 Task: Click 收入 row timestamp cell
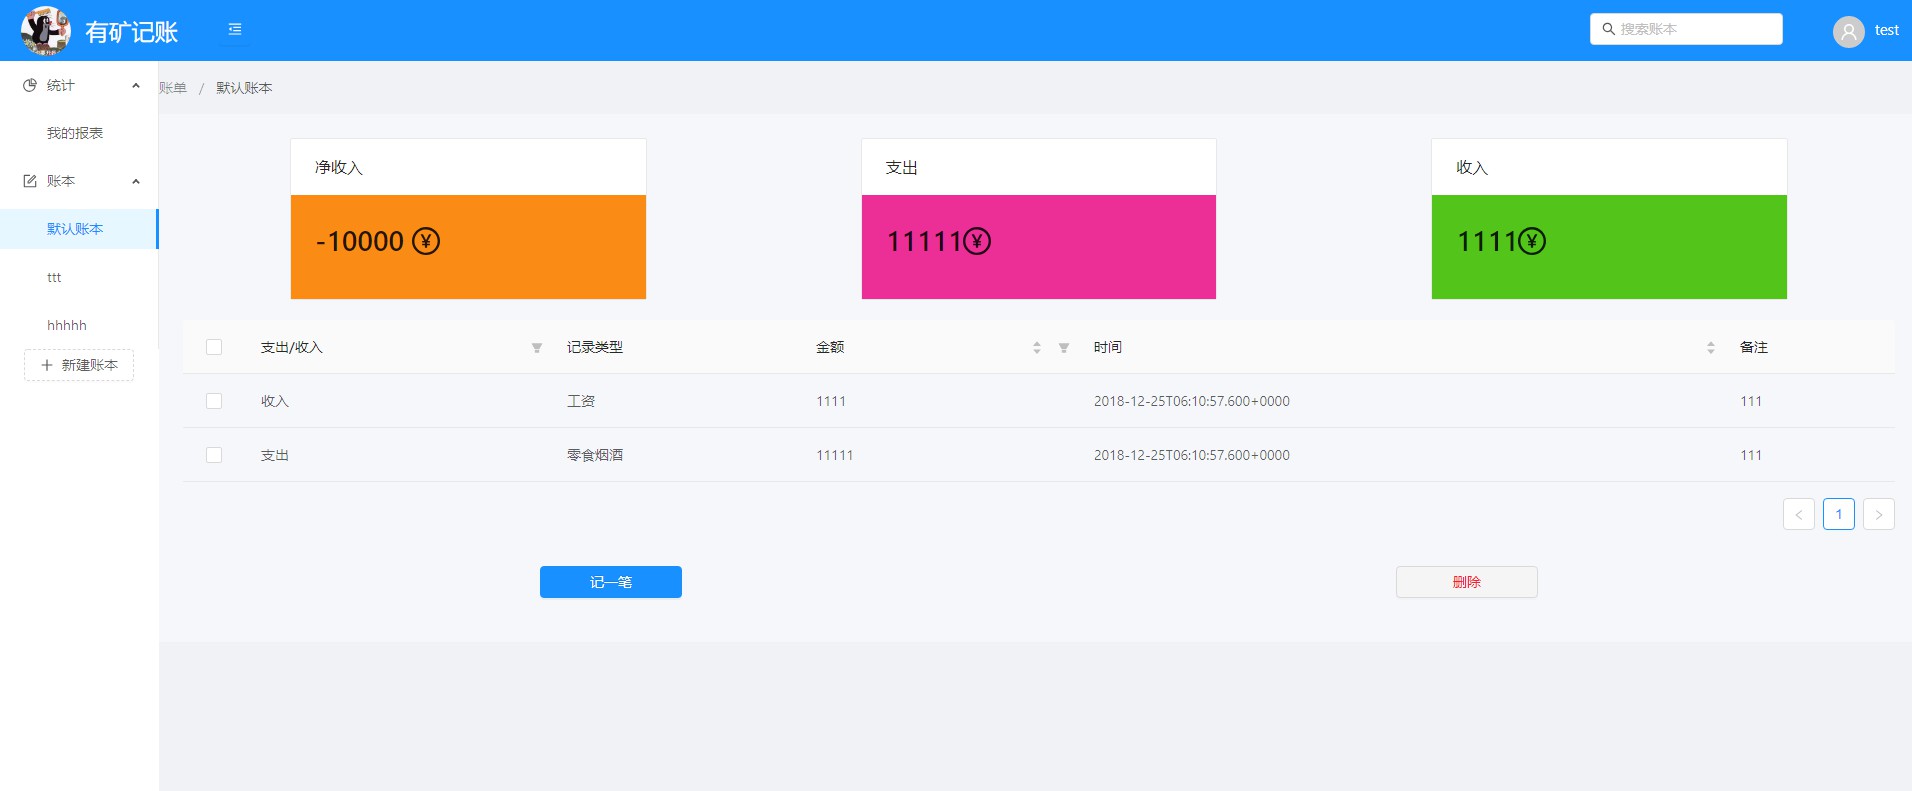[x=1192, y=401]
